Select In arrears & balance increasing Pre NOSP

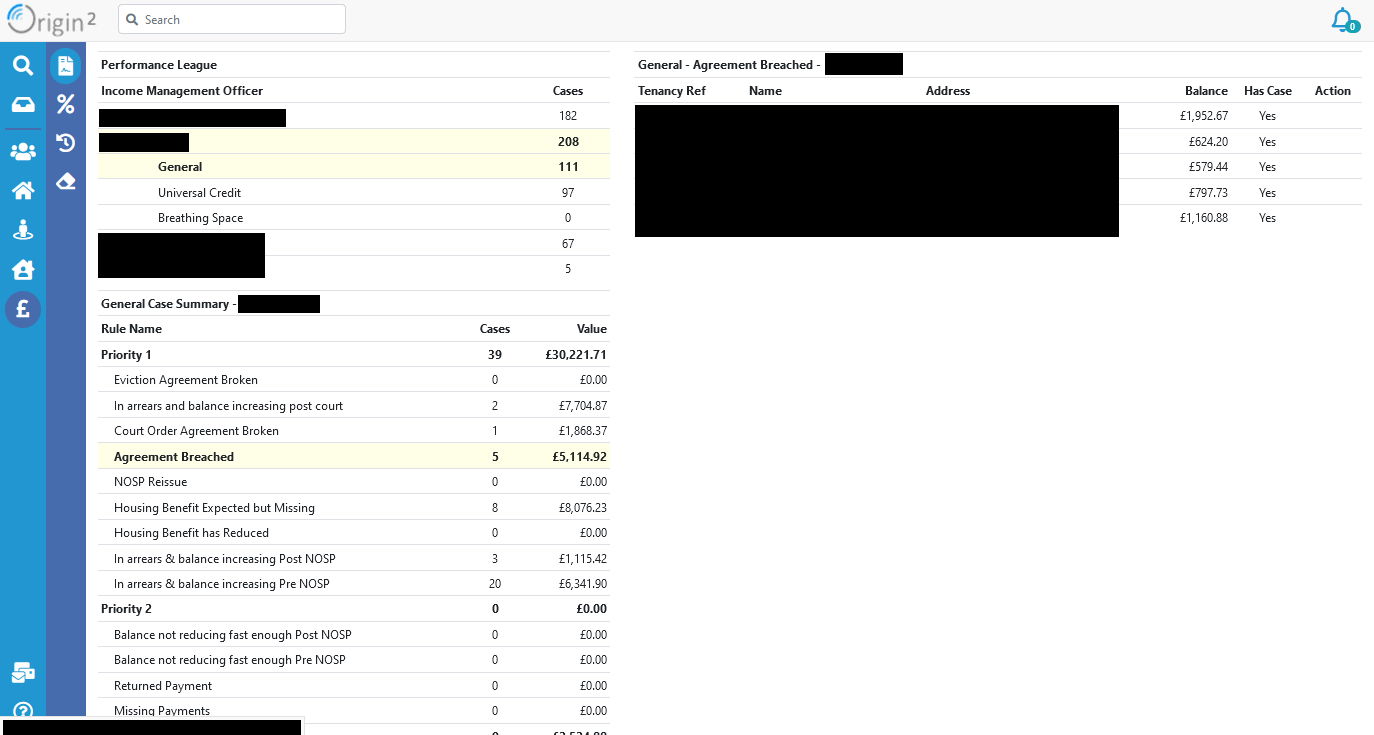(354, 584)
